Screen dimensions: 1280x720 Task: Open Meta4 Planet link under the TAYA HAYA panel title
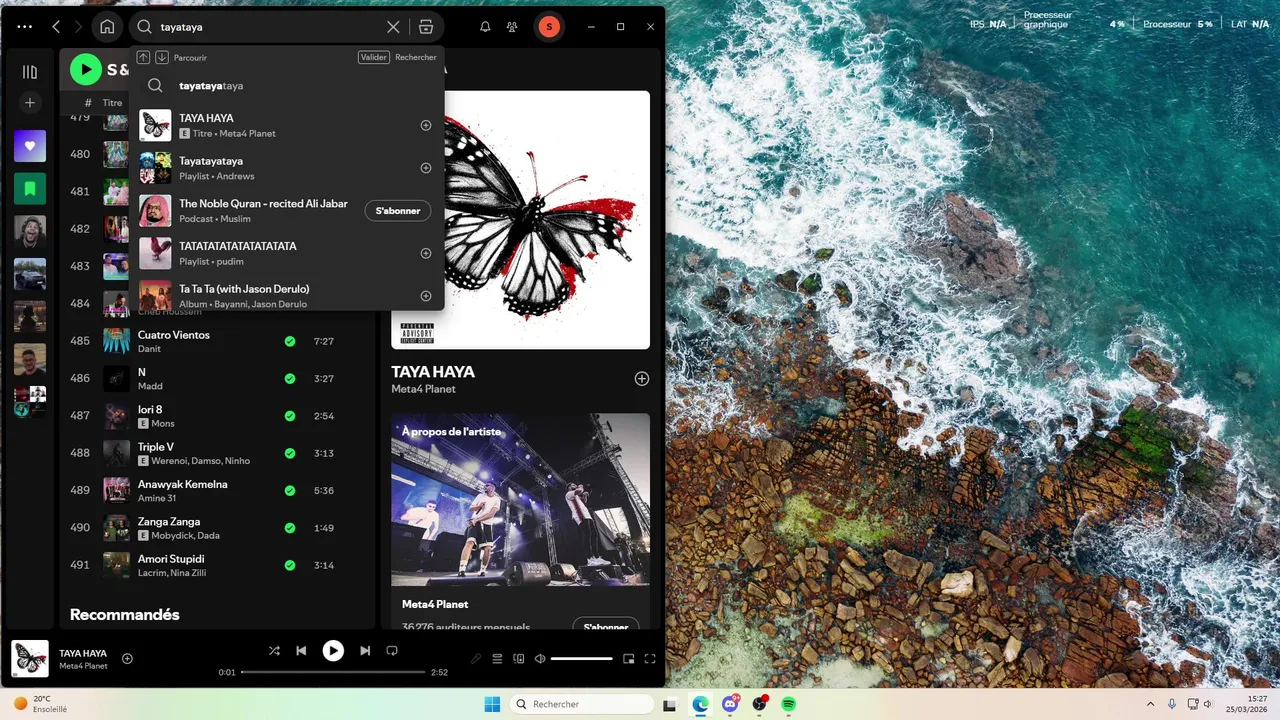[x=423, y=389]
